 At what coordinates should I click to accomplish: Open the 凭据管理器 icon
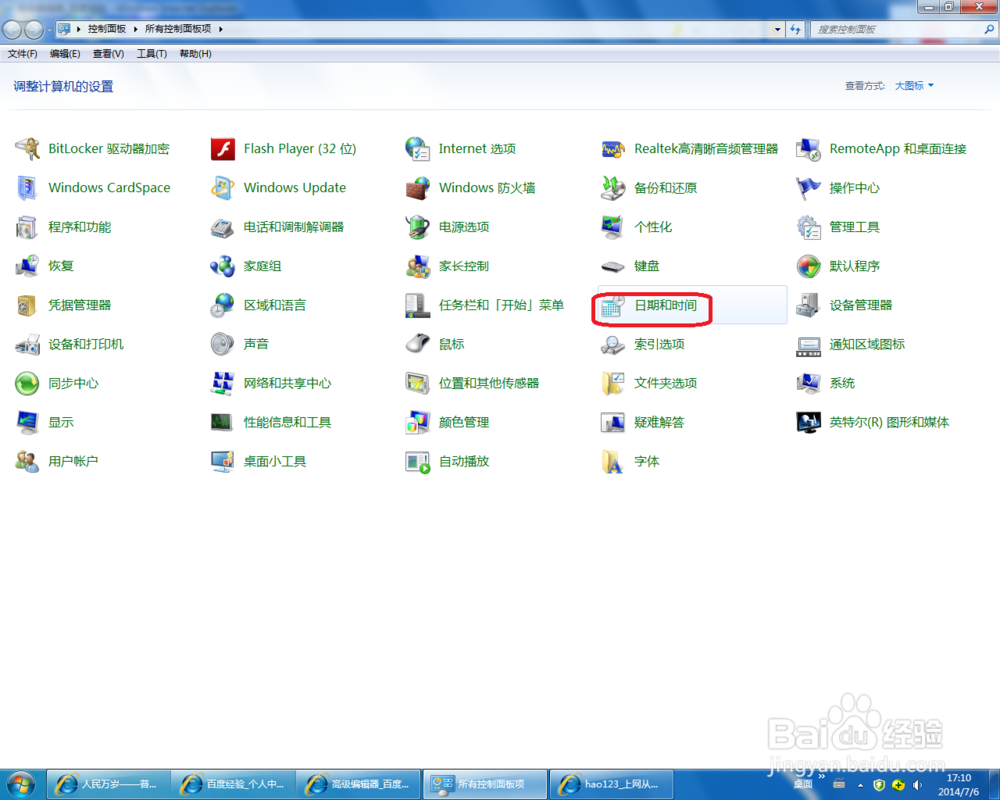(27, 305)
